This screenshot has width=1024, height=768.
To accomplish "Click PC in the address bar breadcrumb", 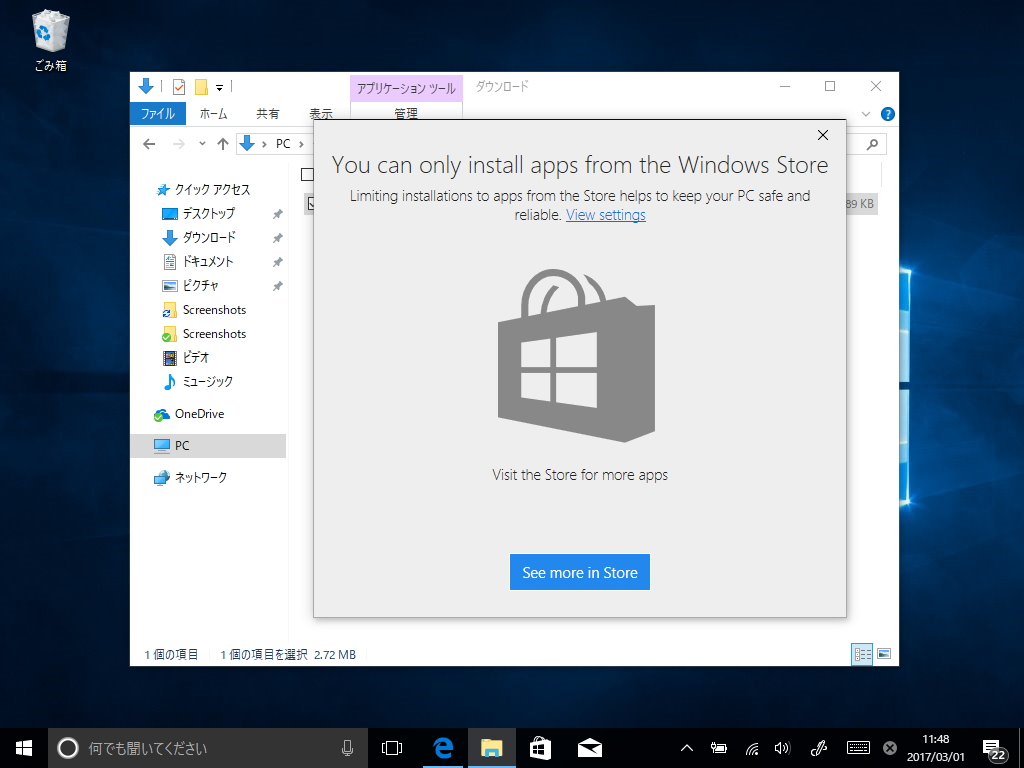I will [x=283, y=144].
